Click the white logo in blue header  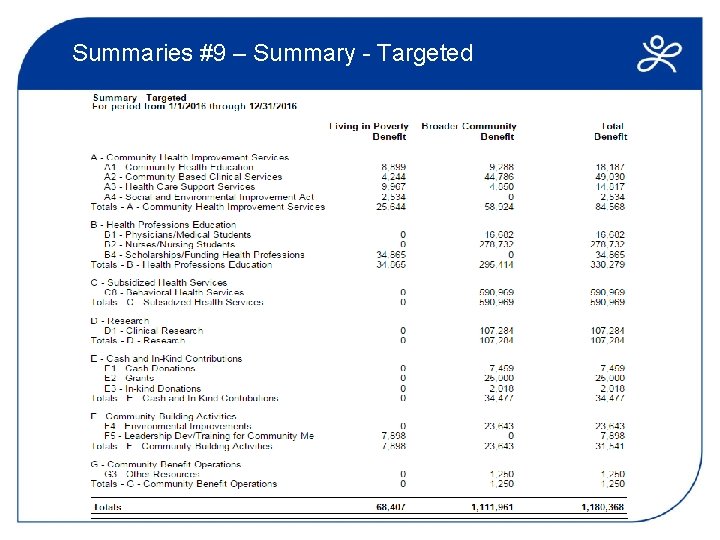pyautogui.click(x=659, y=54)
